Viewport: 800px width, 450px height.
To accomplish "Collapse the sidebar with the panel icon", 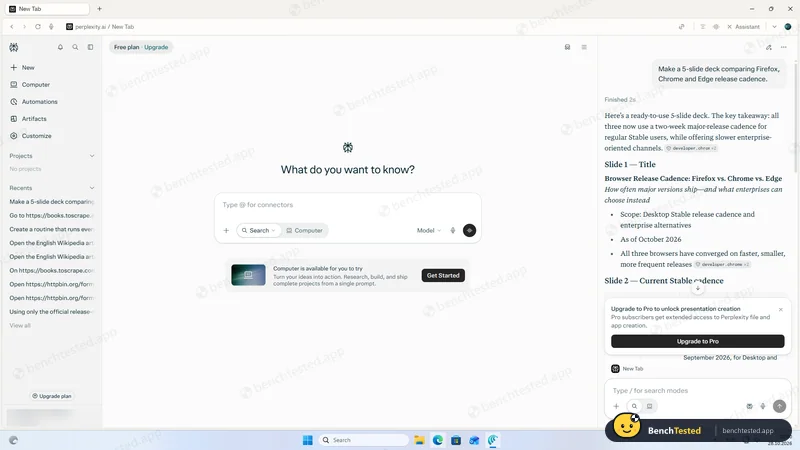I will (x=90, y=47).
